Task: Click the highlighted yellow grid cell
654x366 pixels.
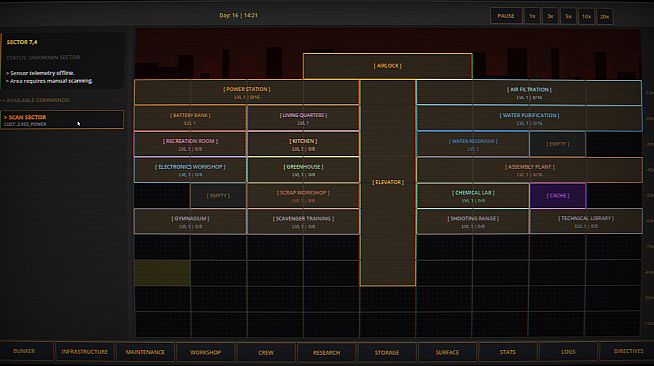Action: [162, 273]
